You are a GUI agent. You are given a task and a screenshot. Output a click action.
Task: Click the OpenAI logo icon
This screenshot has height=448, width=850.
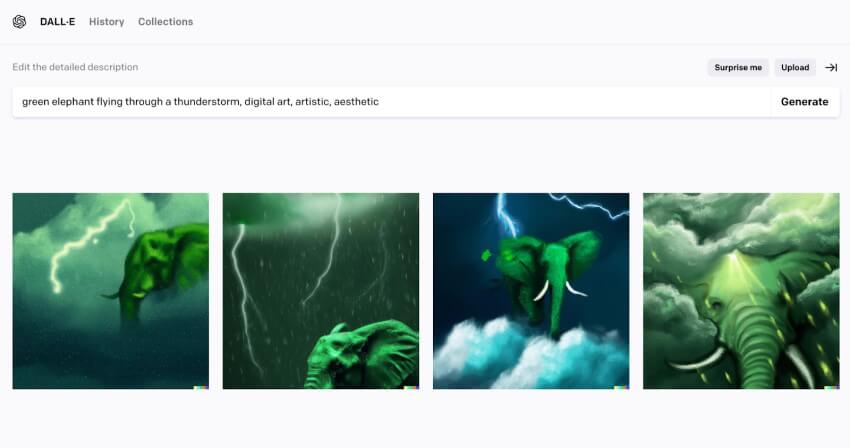tap(20, 22)
